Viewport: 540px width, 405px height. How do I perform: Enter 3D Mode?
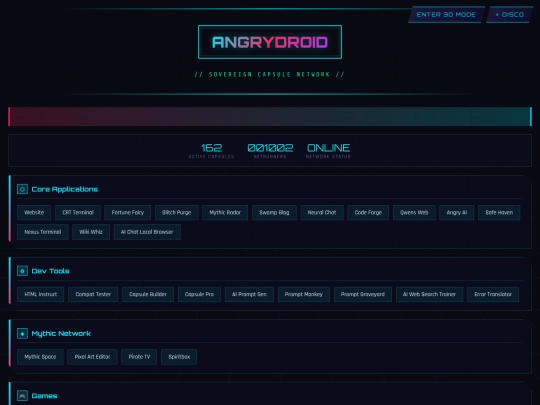tap(446, 14)
